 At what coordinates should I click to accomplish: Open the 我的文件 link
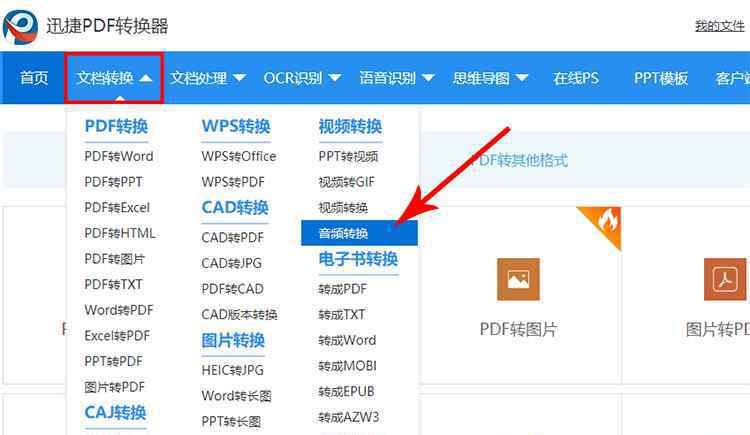coord(720,26)
